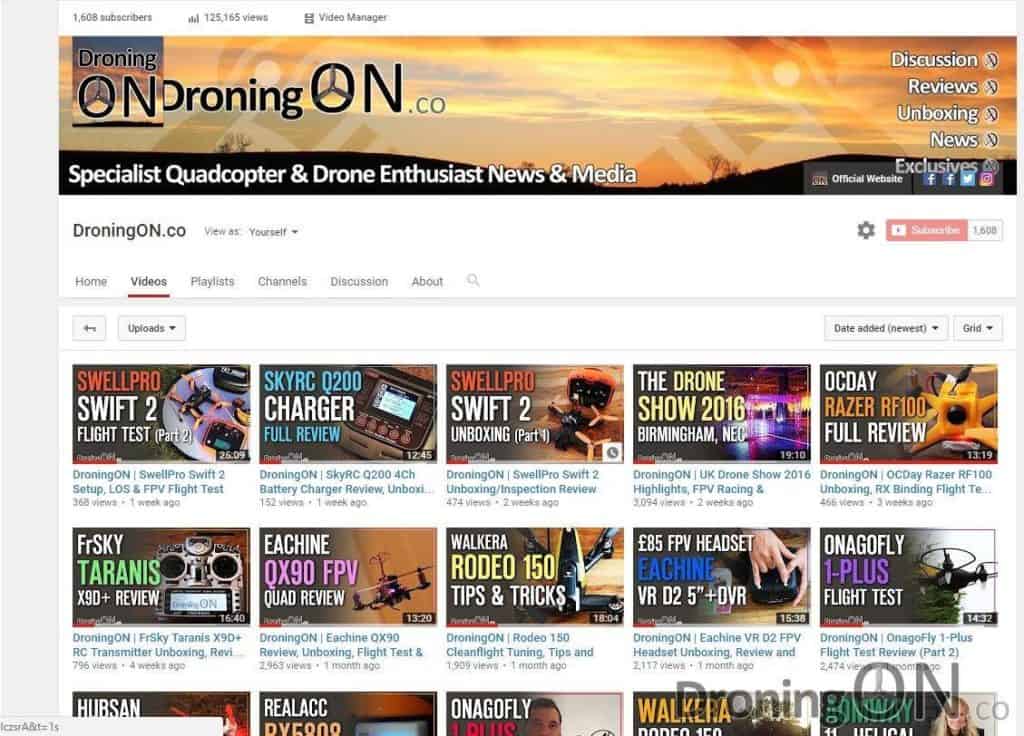Click the DroningON channel avatar logo
1024x736 pixels.
(x=118, y=82)
